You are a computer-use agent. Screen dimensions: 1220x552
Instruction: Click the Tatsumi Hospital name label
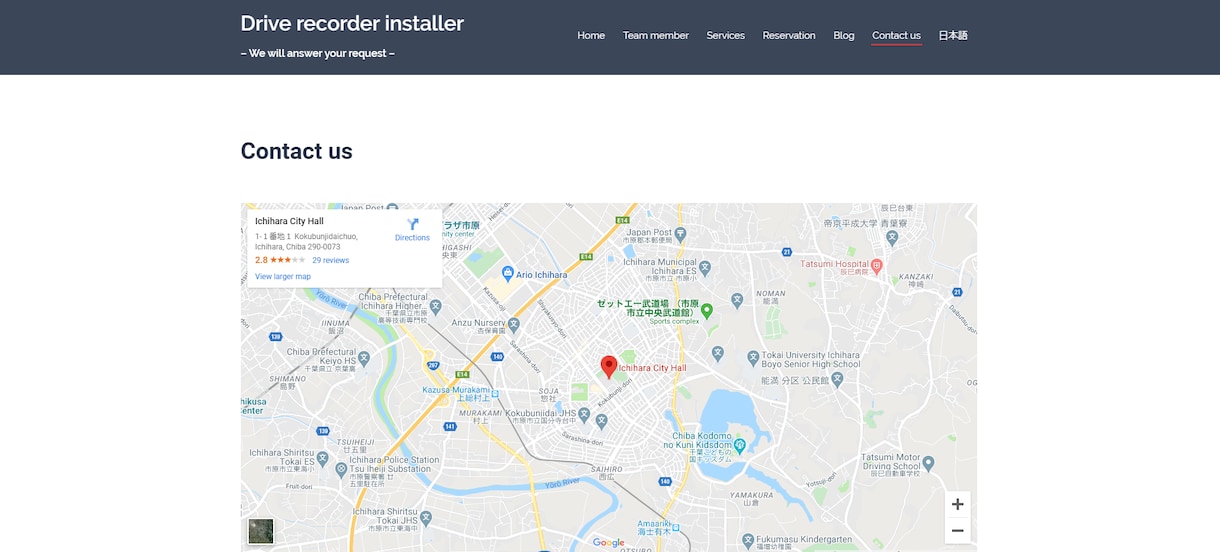pos(833,264)
